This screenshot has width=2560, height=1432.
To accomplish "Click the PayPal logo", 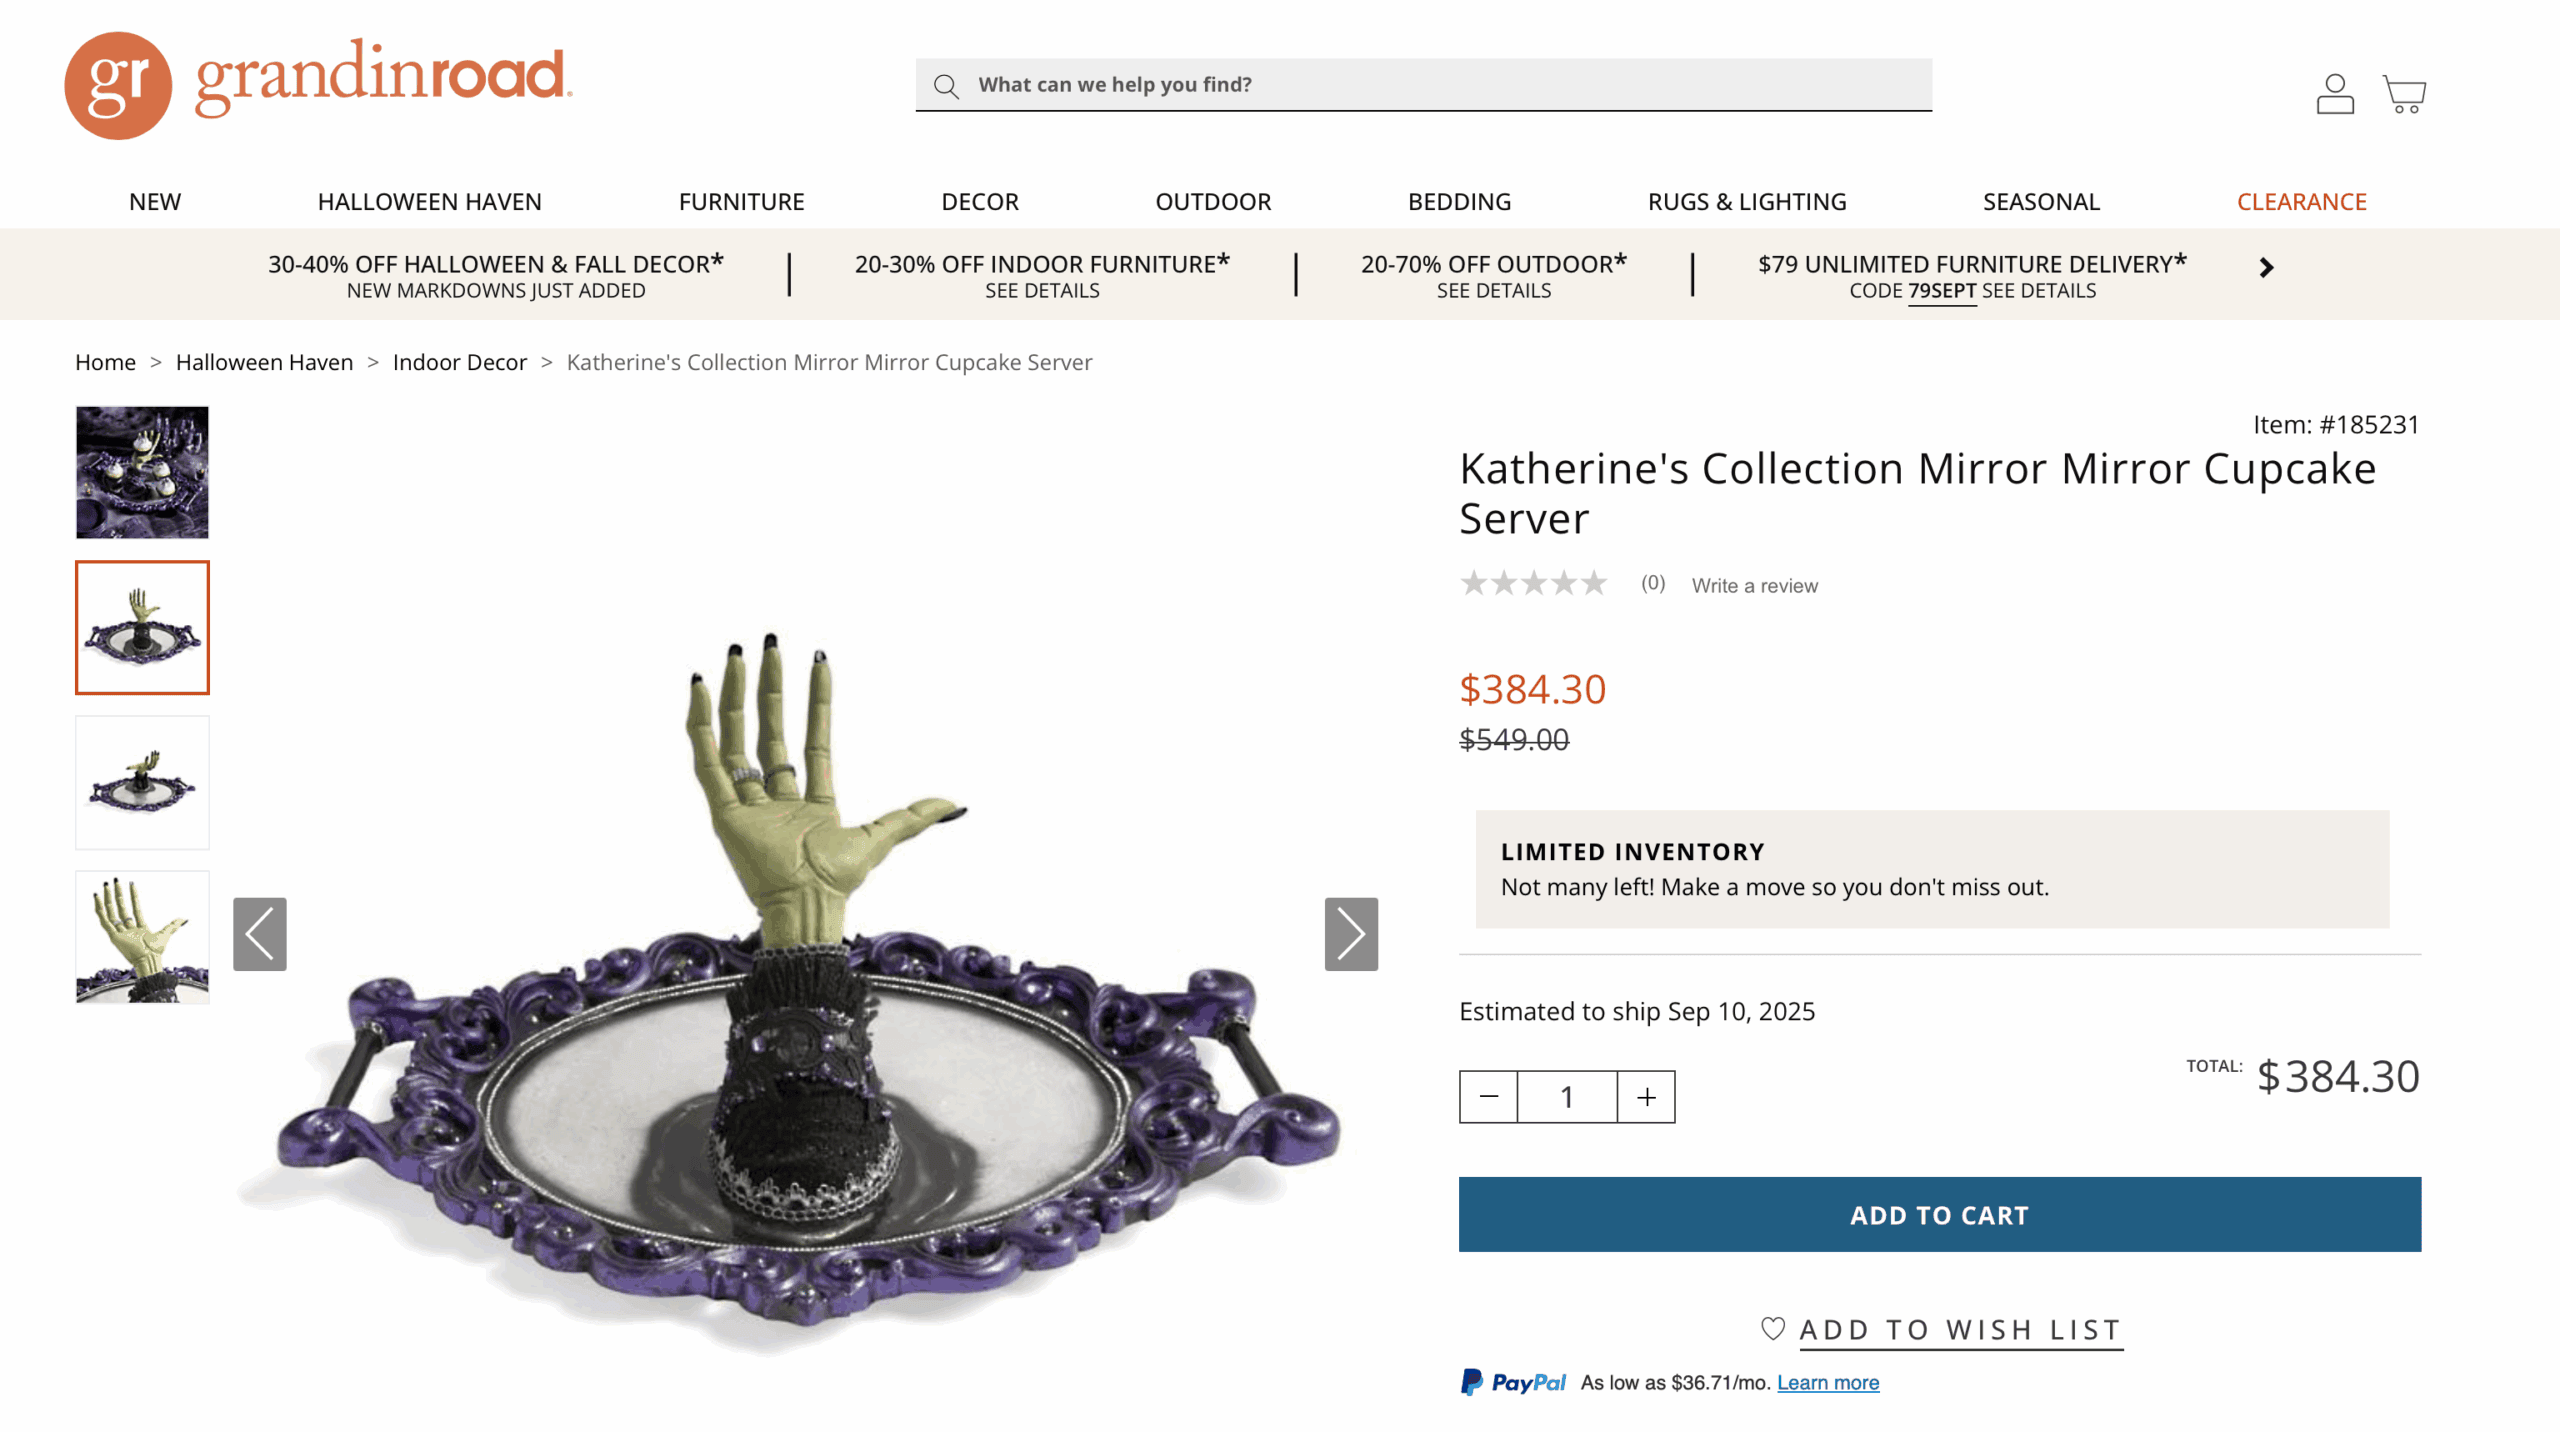I will click(x=1513, y=1382).
